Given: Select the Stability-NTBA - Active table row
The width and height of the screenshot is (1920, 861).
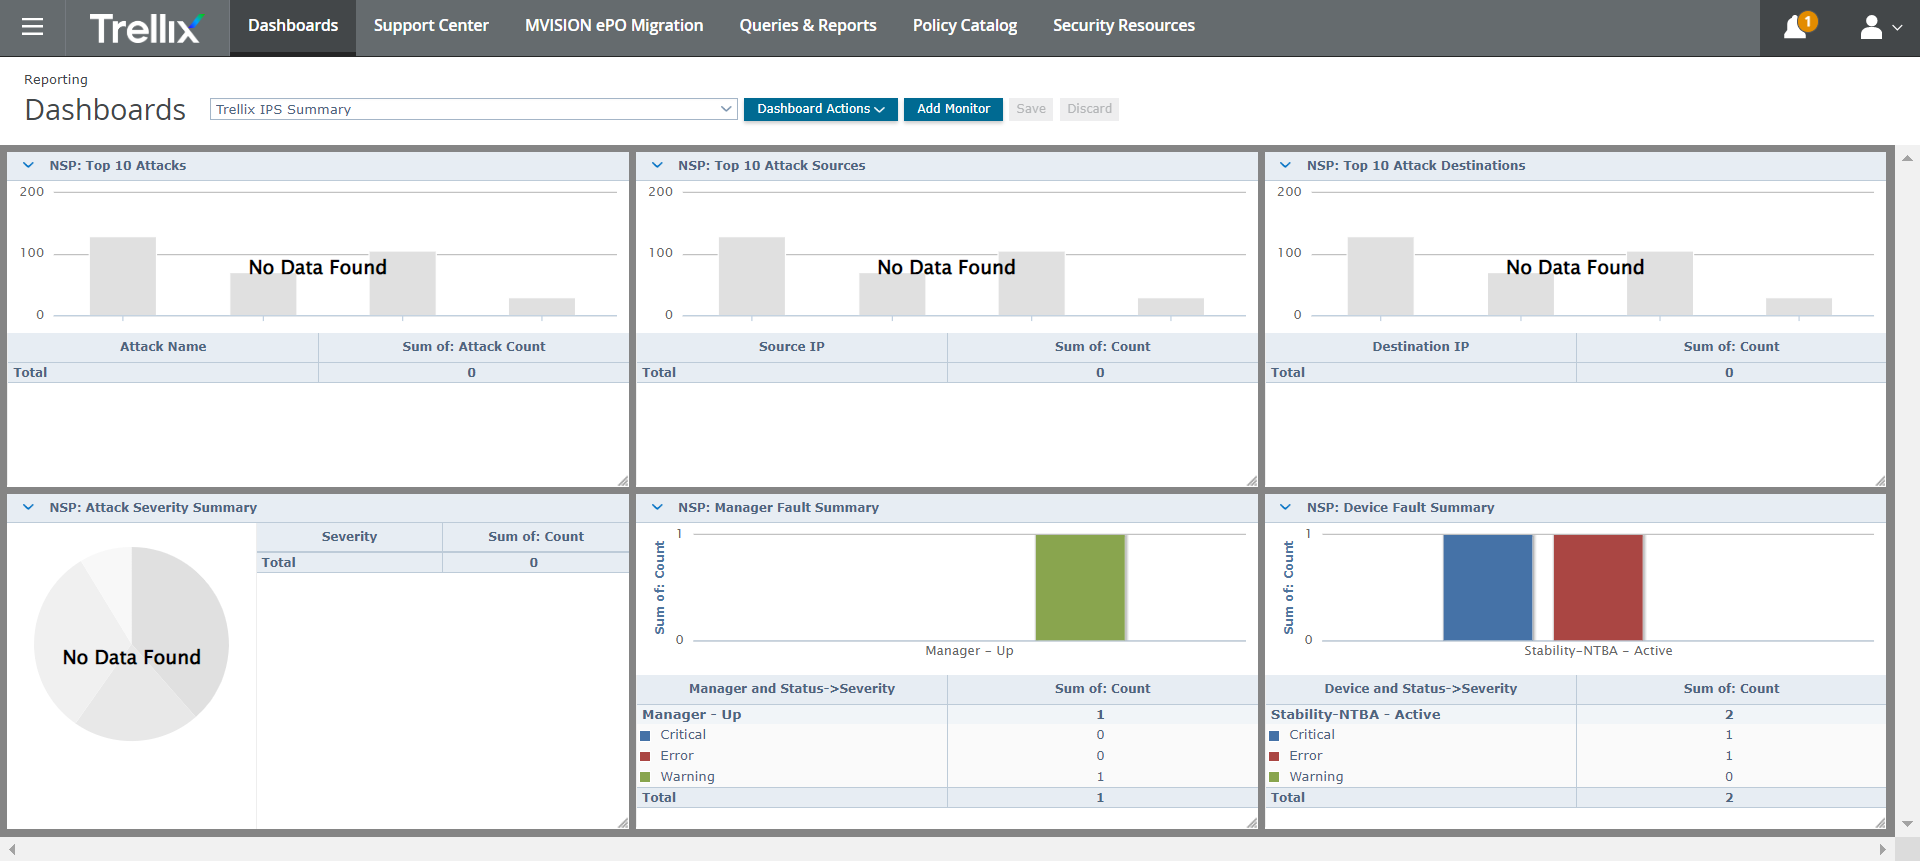Looking at the screenshot, I should point(1576,715).
